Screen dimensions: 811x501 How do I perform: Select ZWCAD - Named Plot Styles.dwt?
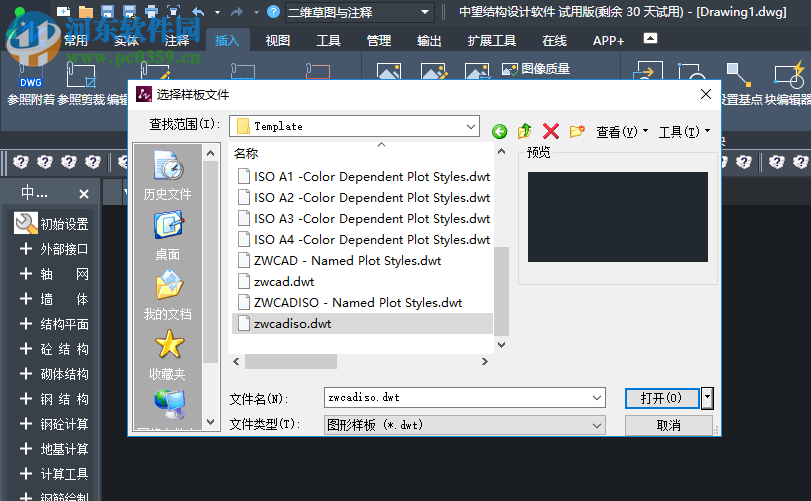click(339, 261)
